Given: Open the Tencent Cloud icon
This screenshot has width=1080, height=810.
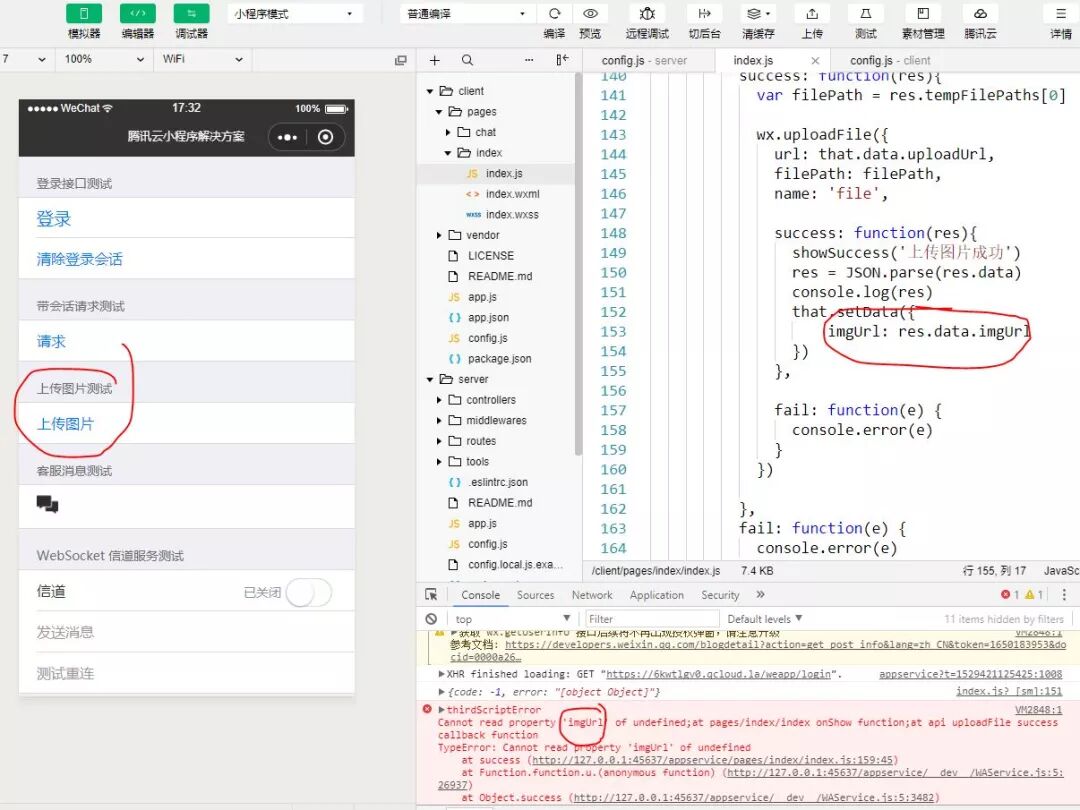Looking at the screenshot, I should coord(980,14).
